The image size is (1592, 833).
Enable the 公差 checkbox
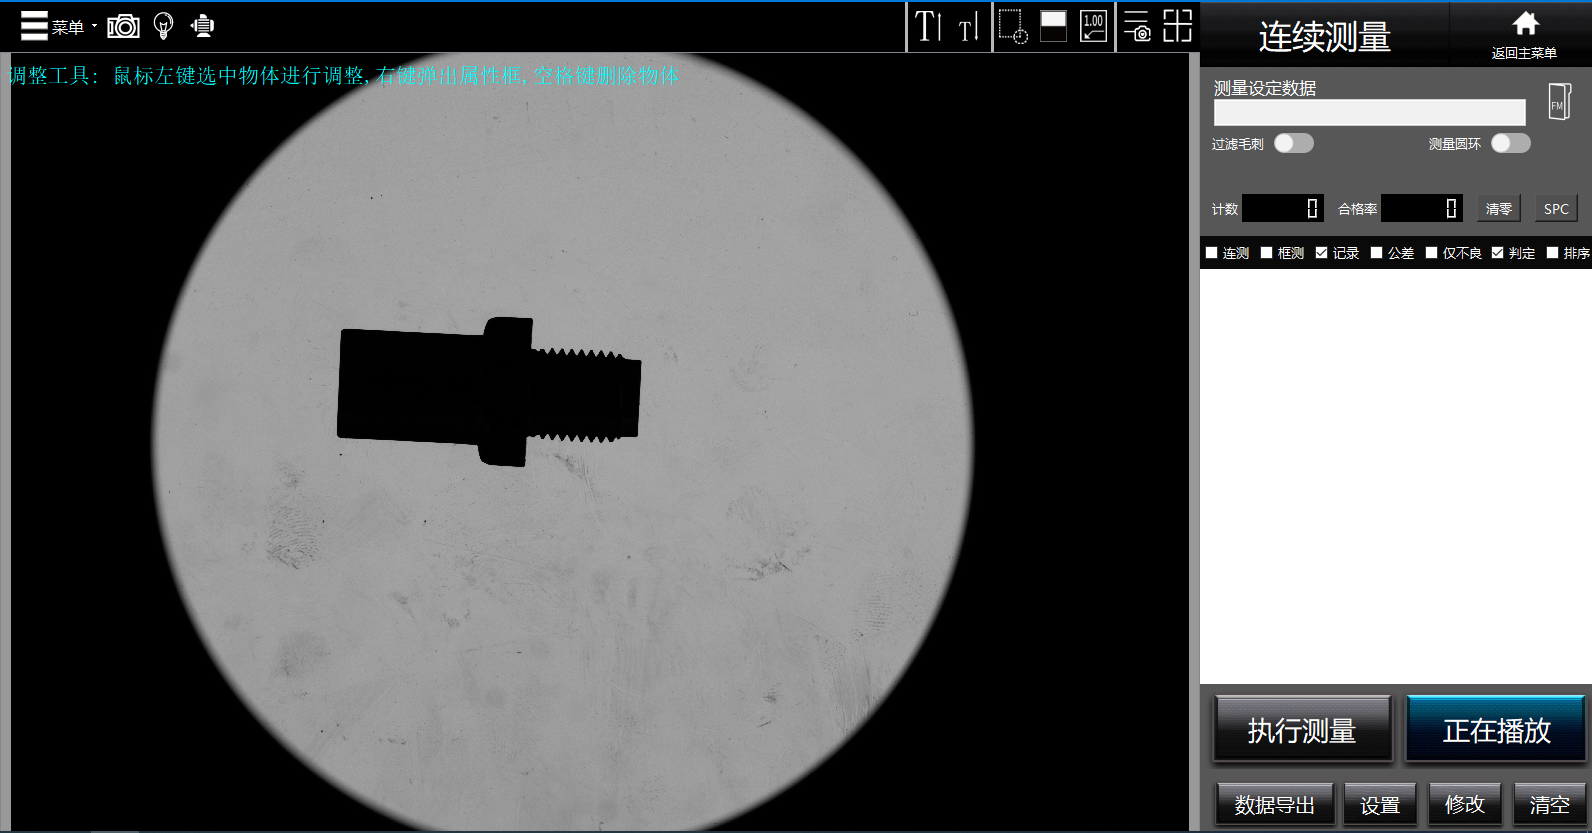(1376, 253)
